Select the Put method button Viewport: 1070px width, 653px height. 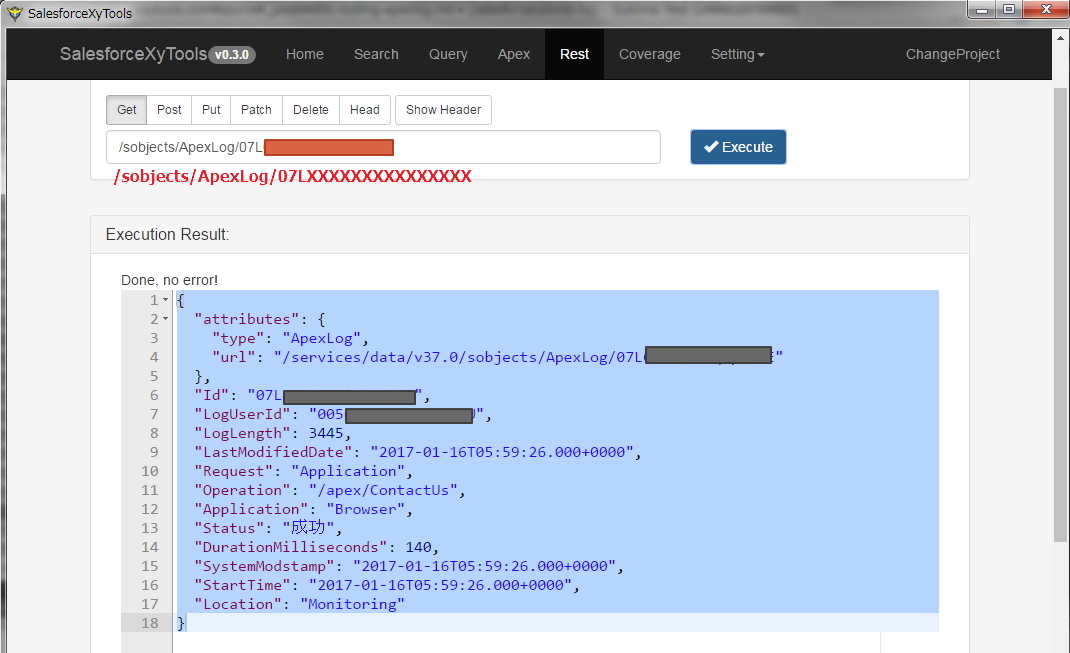pos(211,110)
